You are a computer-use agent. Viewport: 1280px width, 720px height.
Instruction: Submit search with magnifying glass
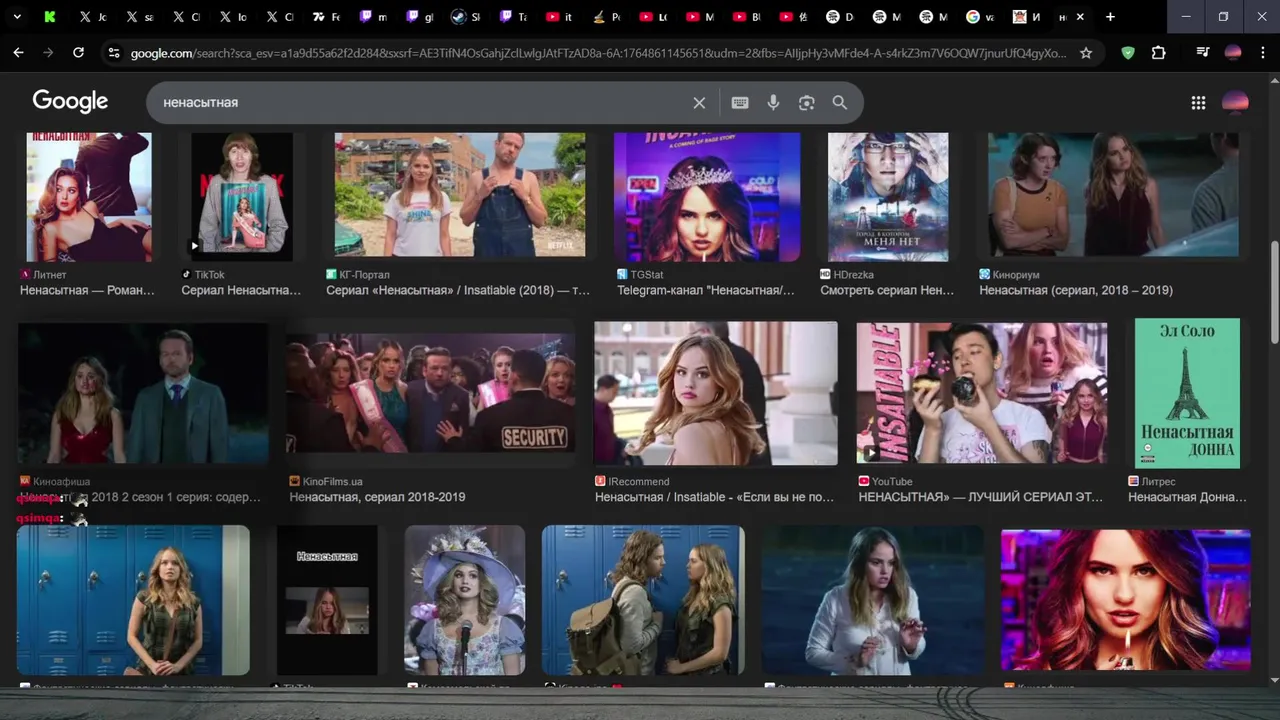840,103
